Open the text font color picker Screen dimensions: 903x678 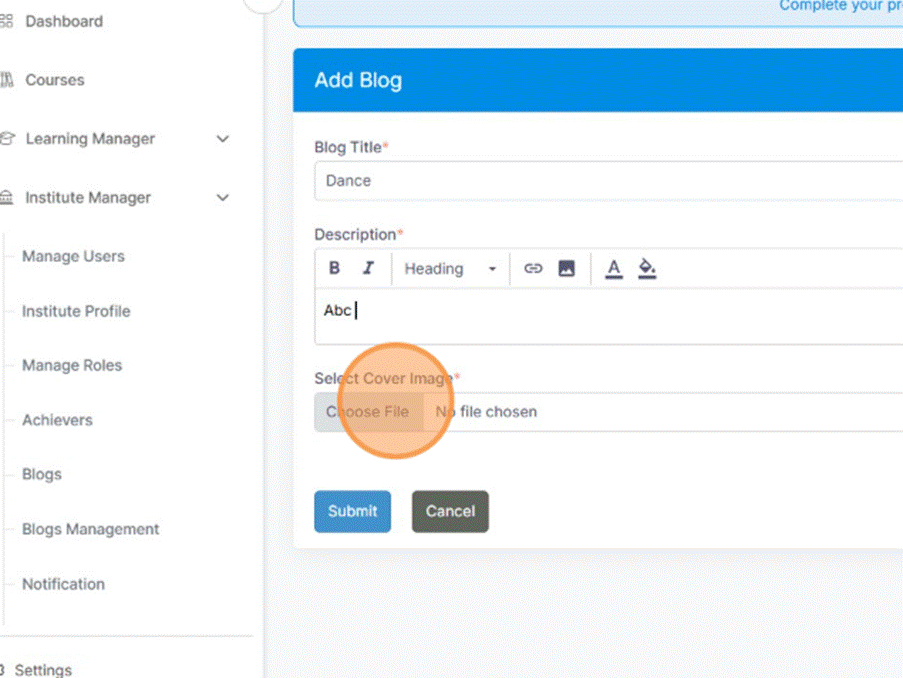[614, 268]
